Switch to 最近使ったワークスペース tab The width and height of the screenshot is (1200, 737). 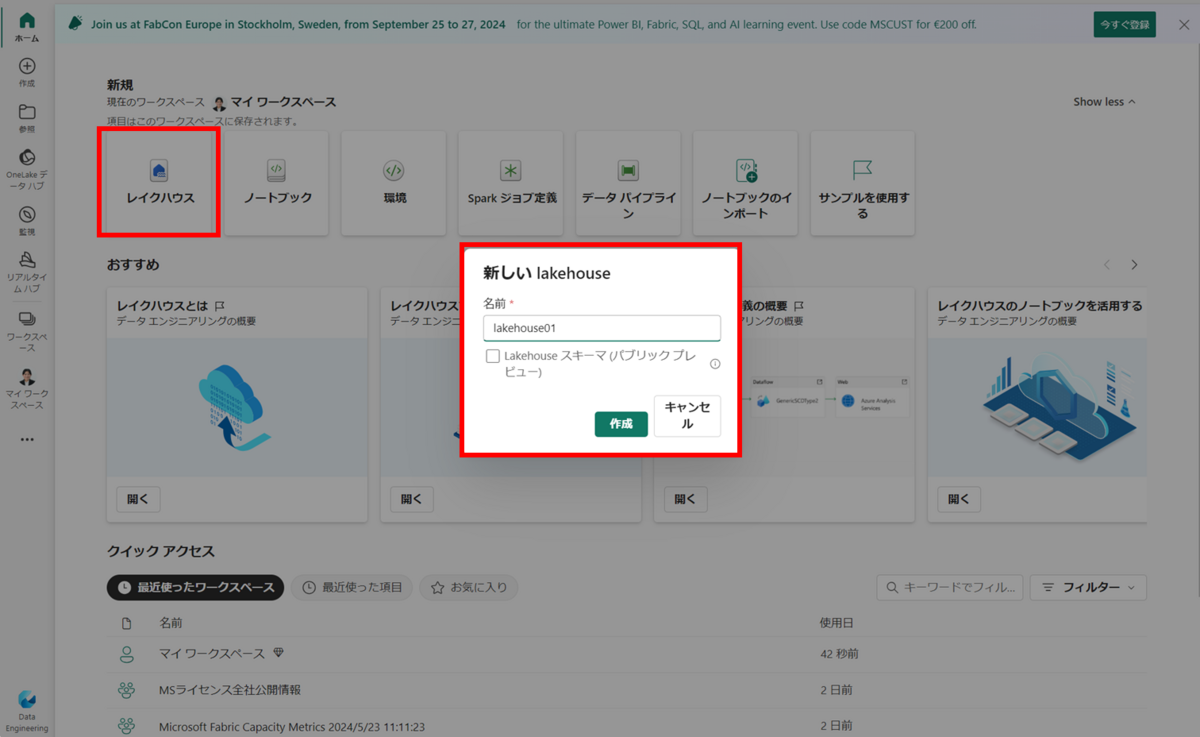click(196, 588)
